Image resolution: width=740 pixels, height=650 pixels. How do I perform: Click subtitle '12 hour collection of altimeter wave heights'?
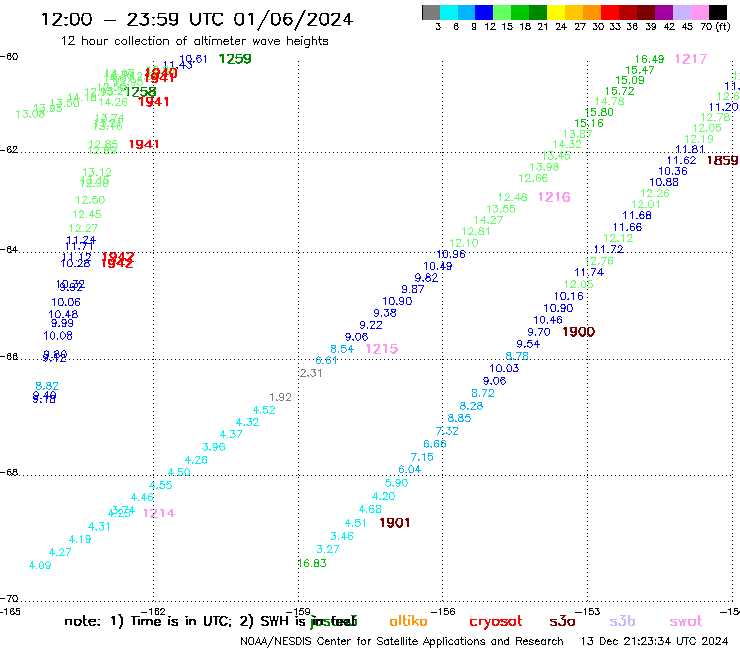tap(194, 41)
